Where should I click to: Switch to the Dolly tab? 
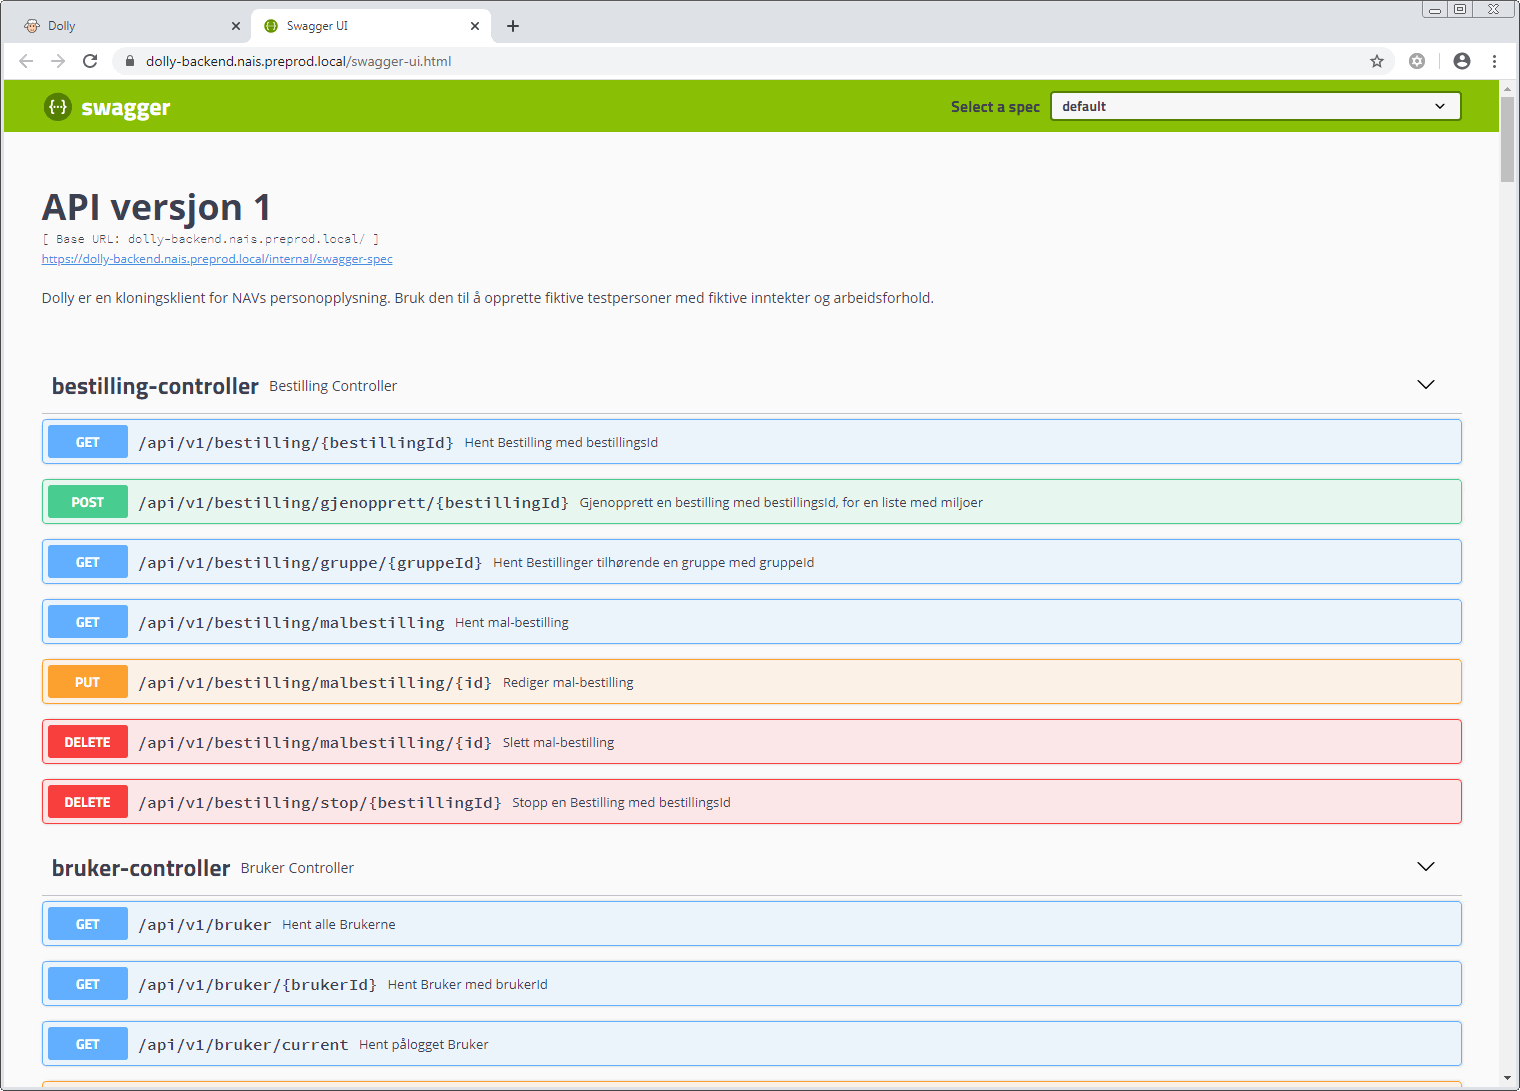click(120, 26)
